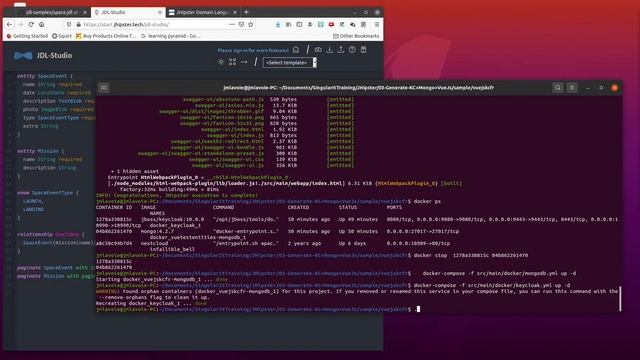The image size is (640, 360).
Task: Click the terminal command prompt cursor
Action: point(418,309)
